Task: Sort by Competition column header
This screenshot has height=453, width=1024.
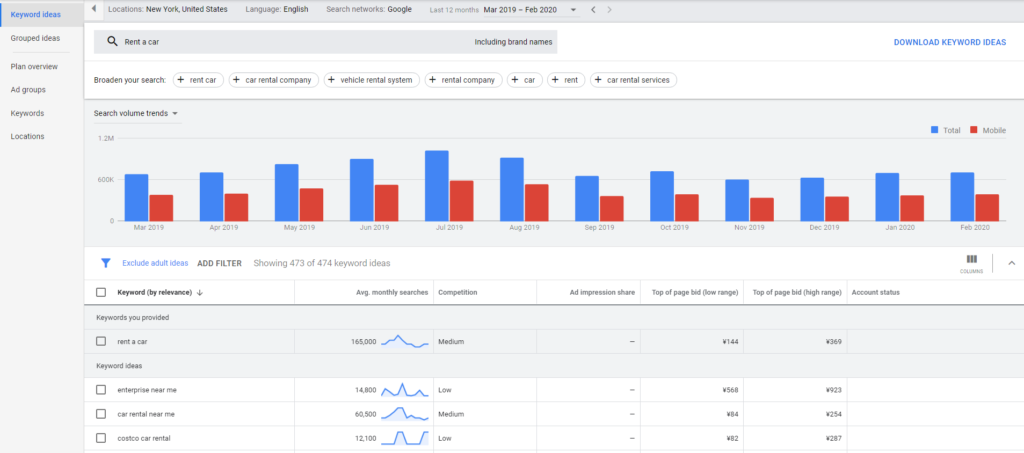Action: pyautogui.click(x=458, y=292)
